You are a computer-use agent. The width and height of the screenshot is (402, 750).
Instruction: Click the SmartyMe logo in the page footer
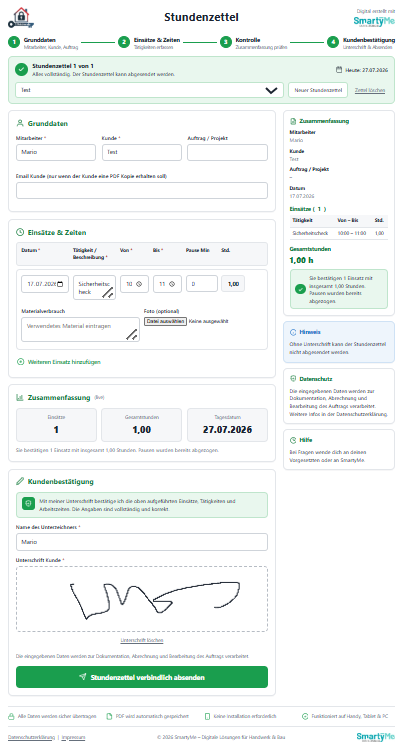375,737
